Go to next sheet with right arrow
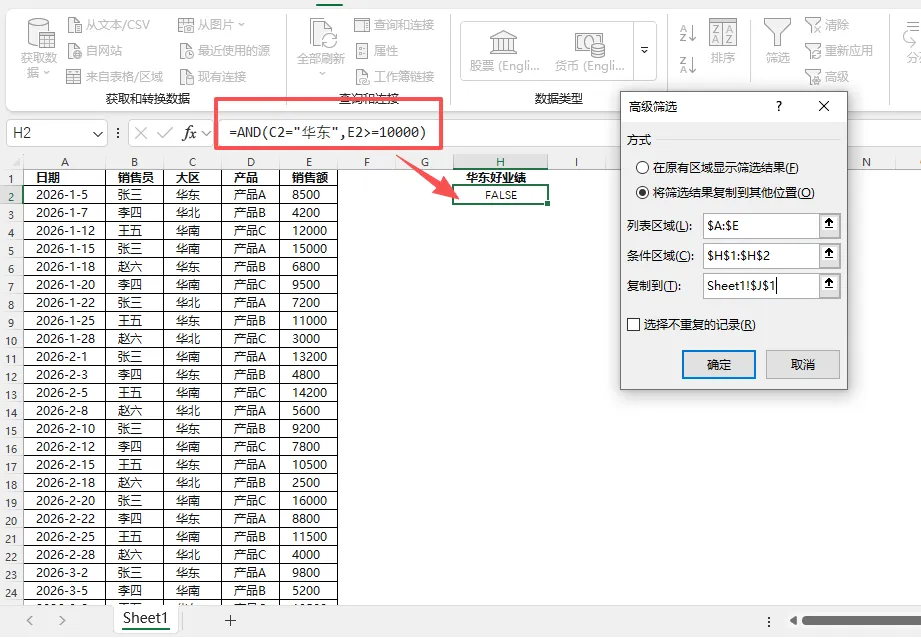Image resolution: width=921 pixels, height=638 pixels. [62, 620]
